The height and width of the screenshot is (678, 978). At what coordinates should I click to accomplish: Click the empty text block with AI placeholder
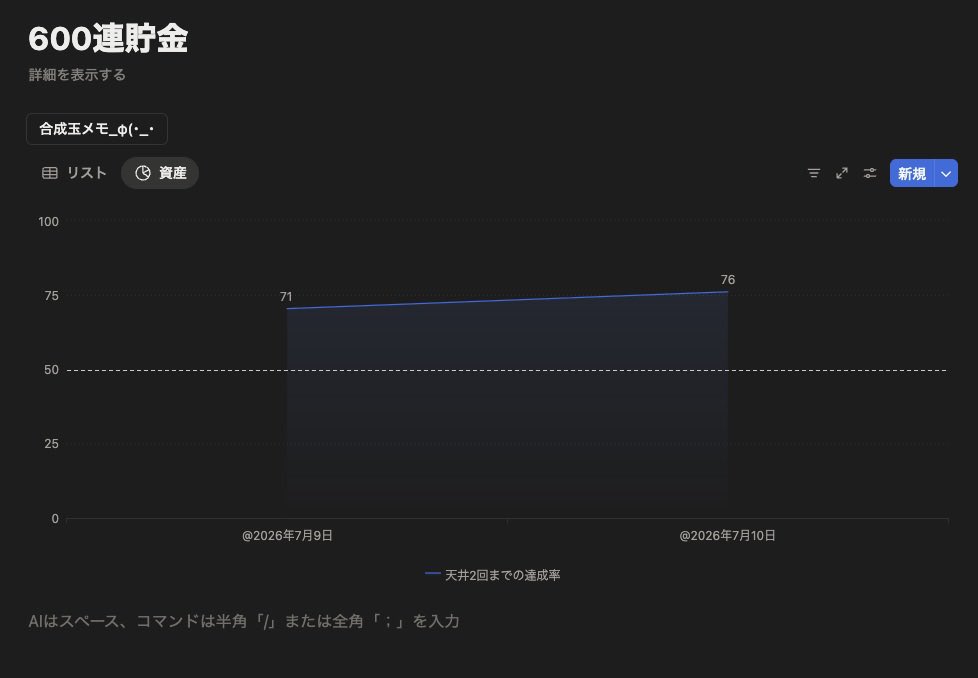[244, 621]
